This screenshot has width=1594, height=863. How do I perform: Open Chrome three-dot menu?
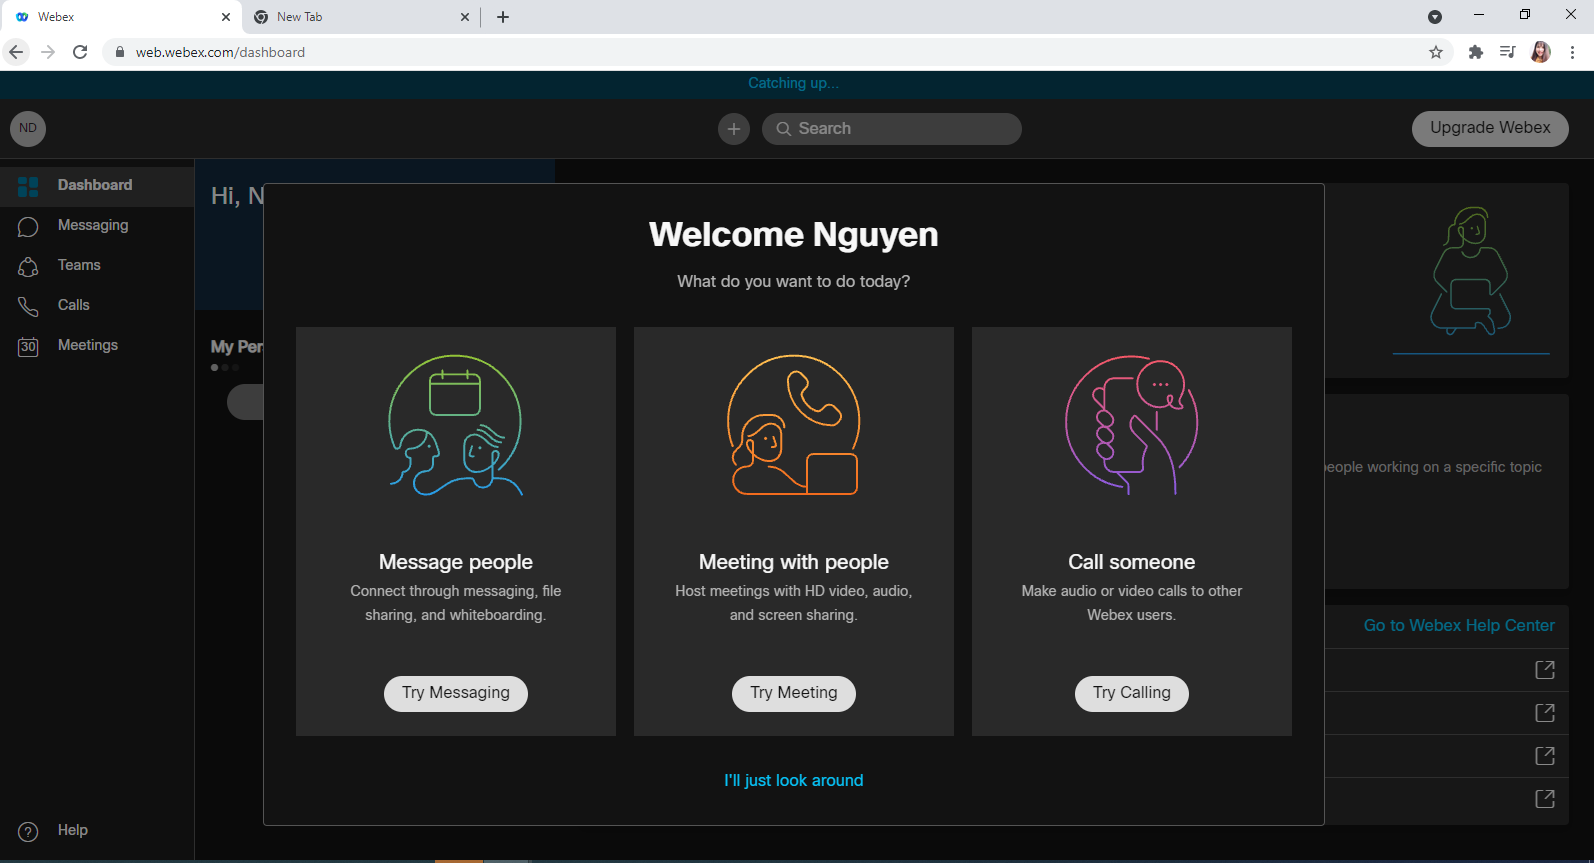click(x=1573, y=52)
